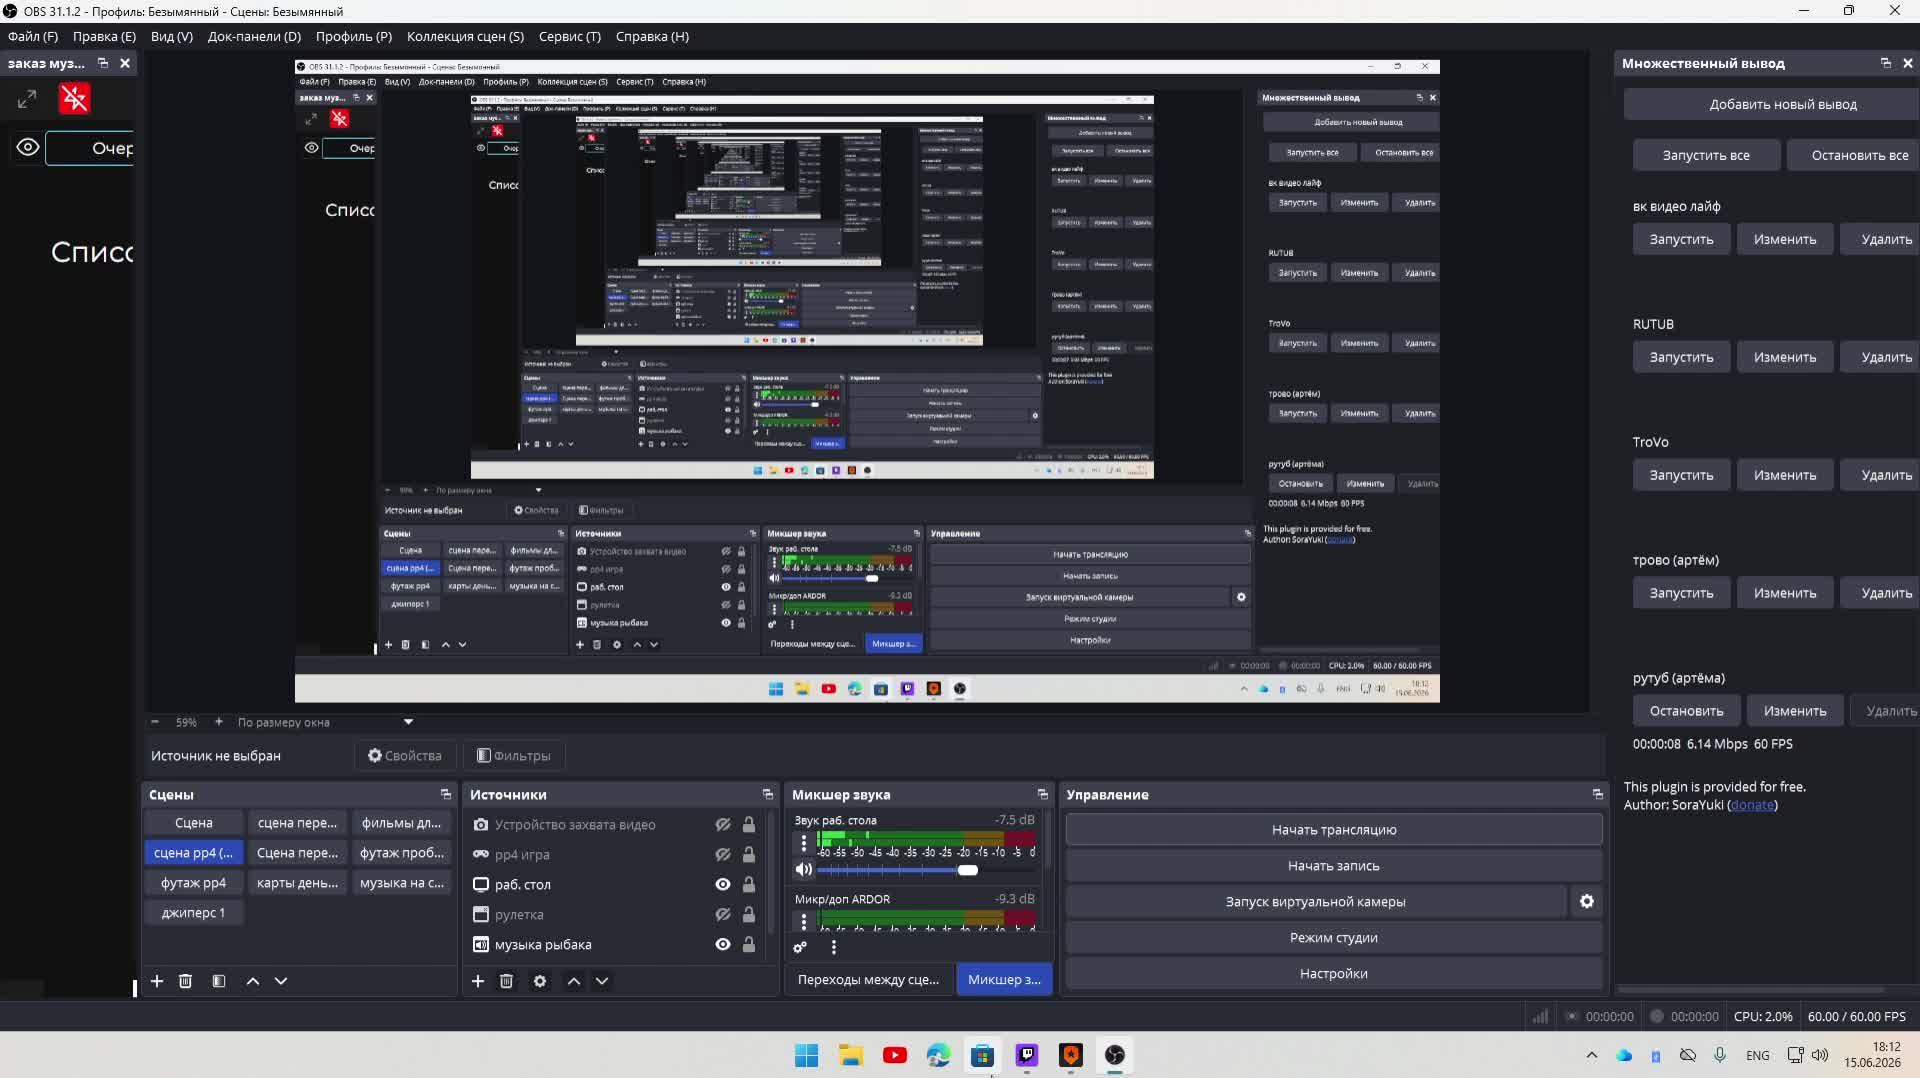Show hidden system tray icons chevron
This screenshot has height=1078, width=1920.
[x=1592, y=1055]
